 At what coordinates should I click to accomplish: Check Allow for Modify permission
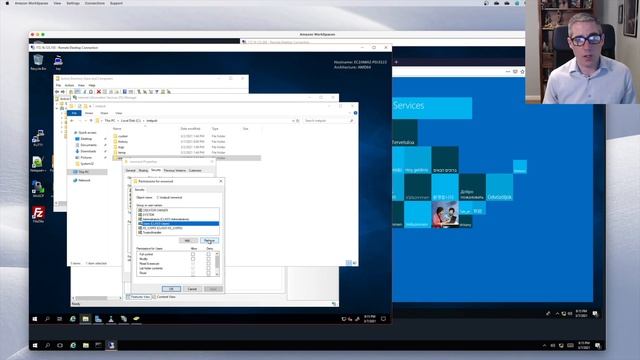[x=193, y=259]
